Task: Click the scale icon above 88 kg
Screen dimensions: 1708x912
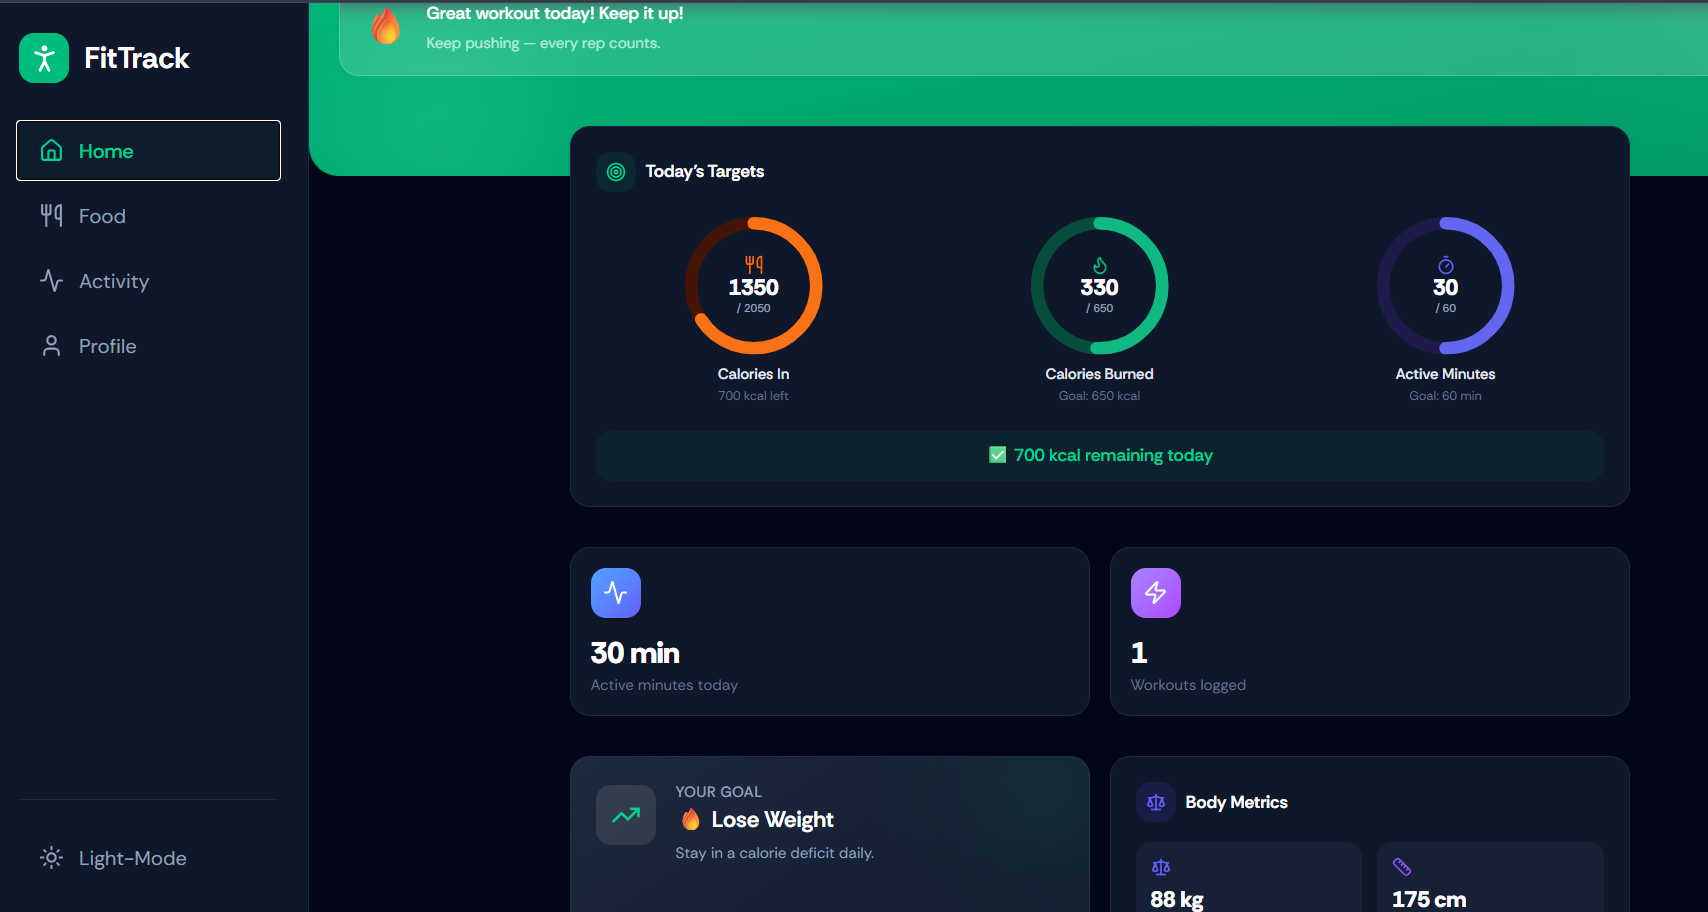Action: point(1161,867)
